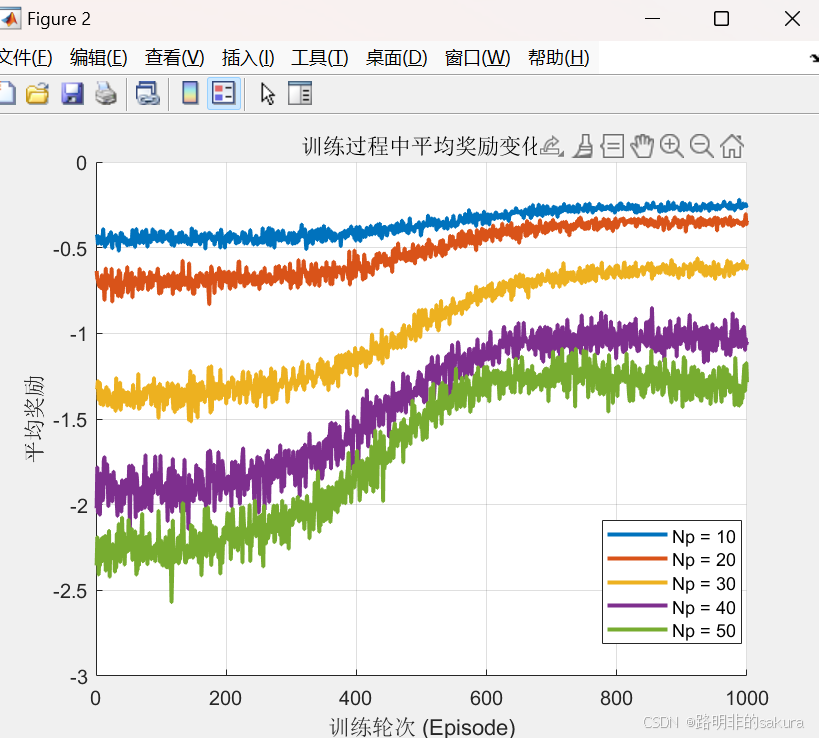Click the yellow line sample in legend
This screenshot has width=819, height=738.
(637, 582)
